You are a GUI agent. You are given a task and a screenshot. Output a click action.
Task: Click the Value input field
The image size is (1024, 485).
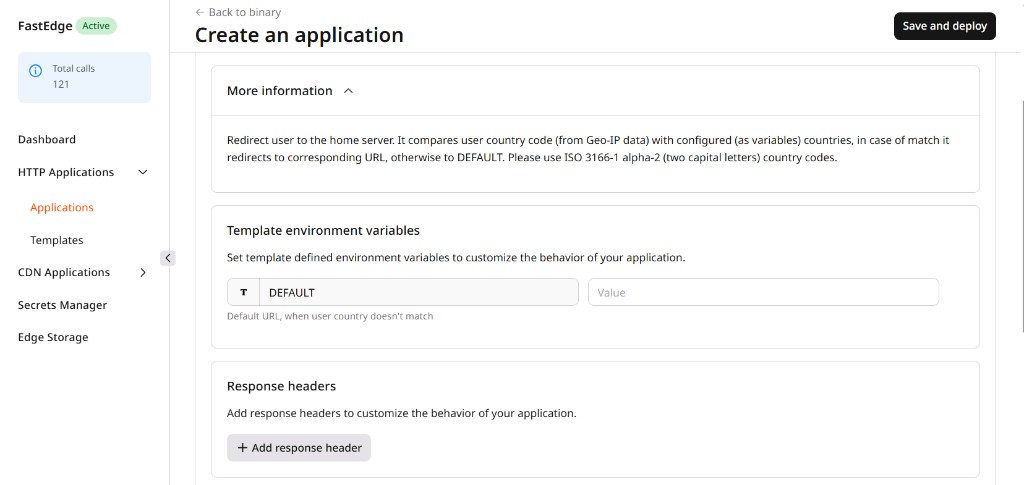763,292
